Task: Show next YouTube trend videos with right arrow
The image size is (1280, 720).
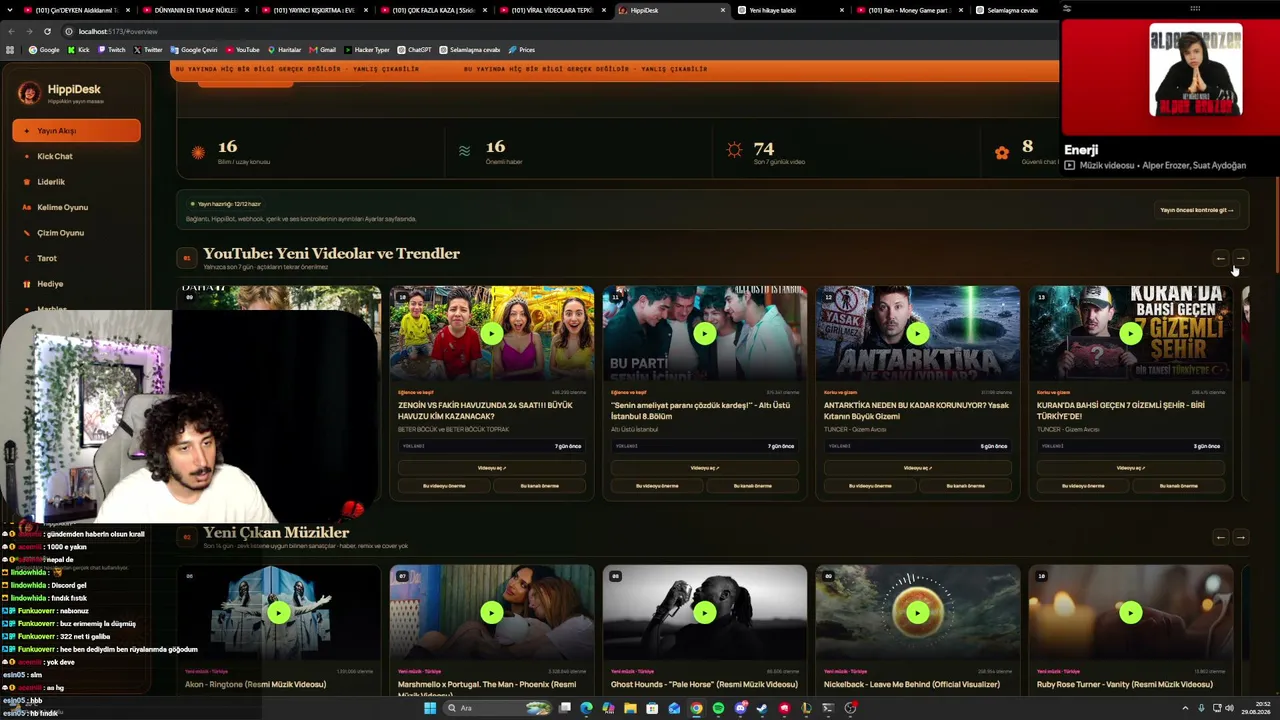Action: 1240,258
